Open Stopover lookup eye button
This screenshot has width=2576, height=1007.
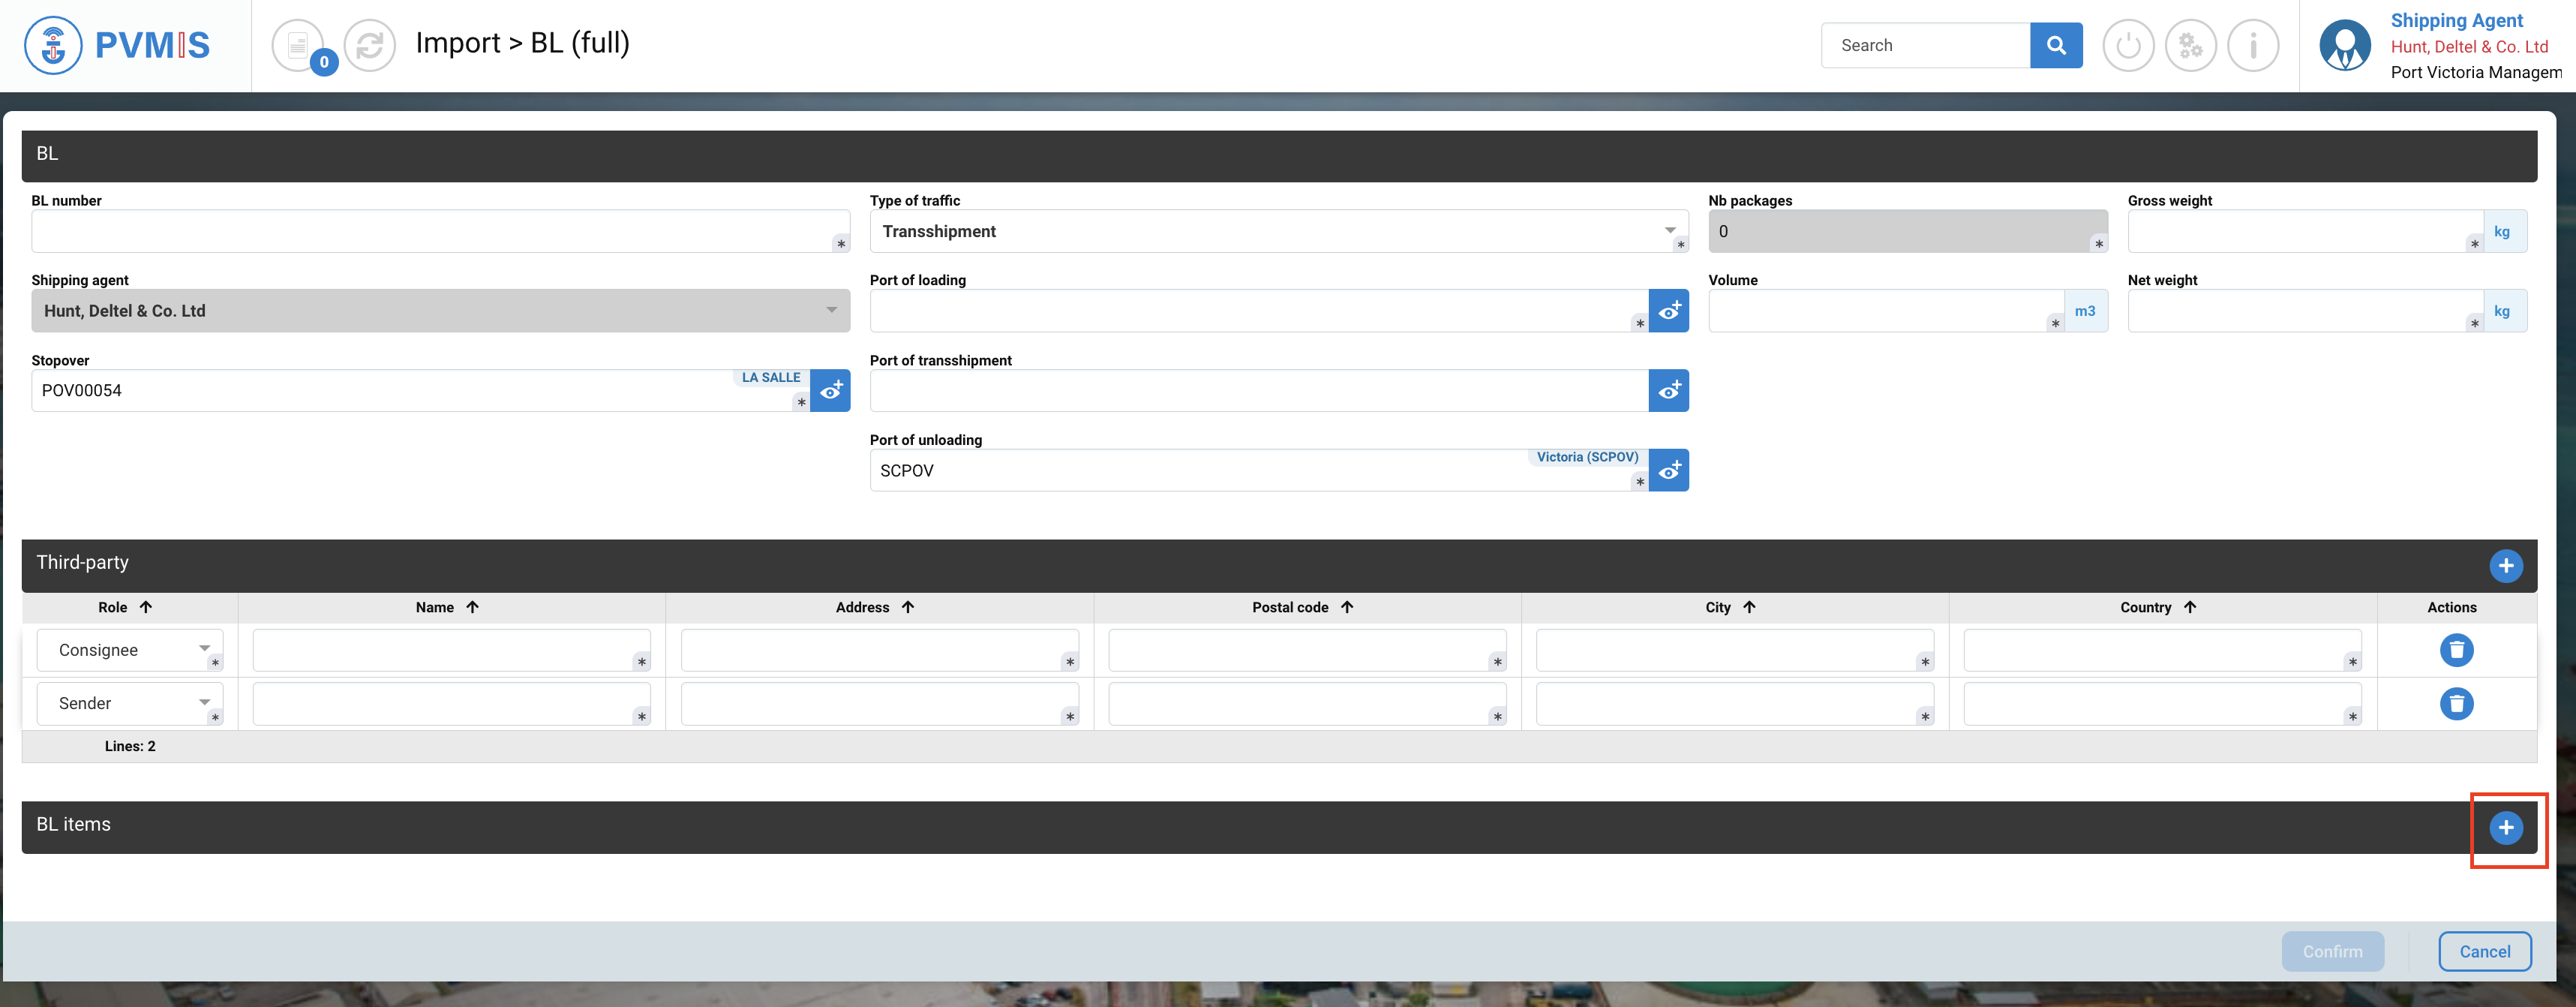[830, 390]
